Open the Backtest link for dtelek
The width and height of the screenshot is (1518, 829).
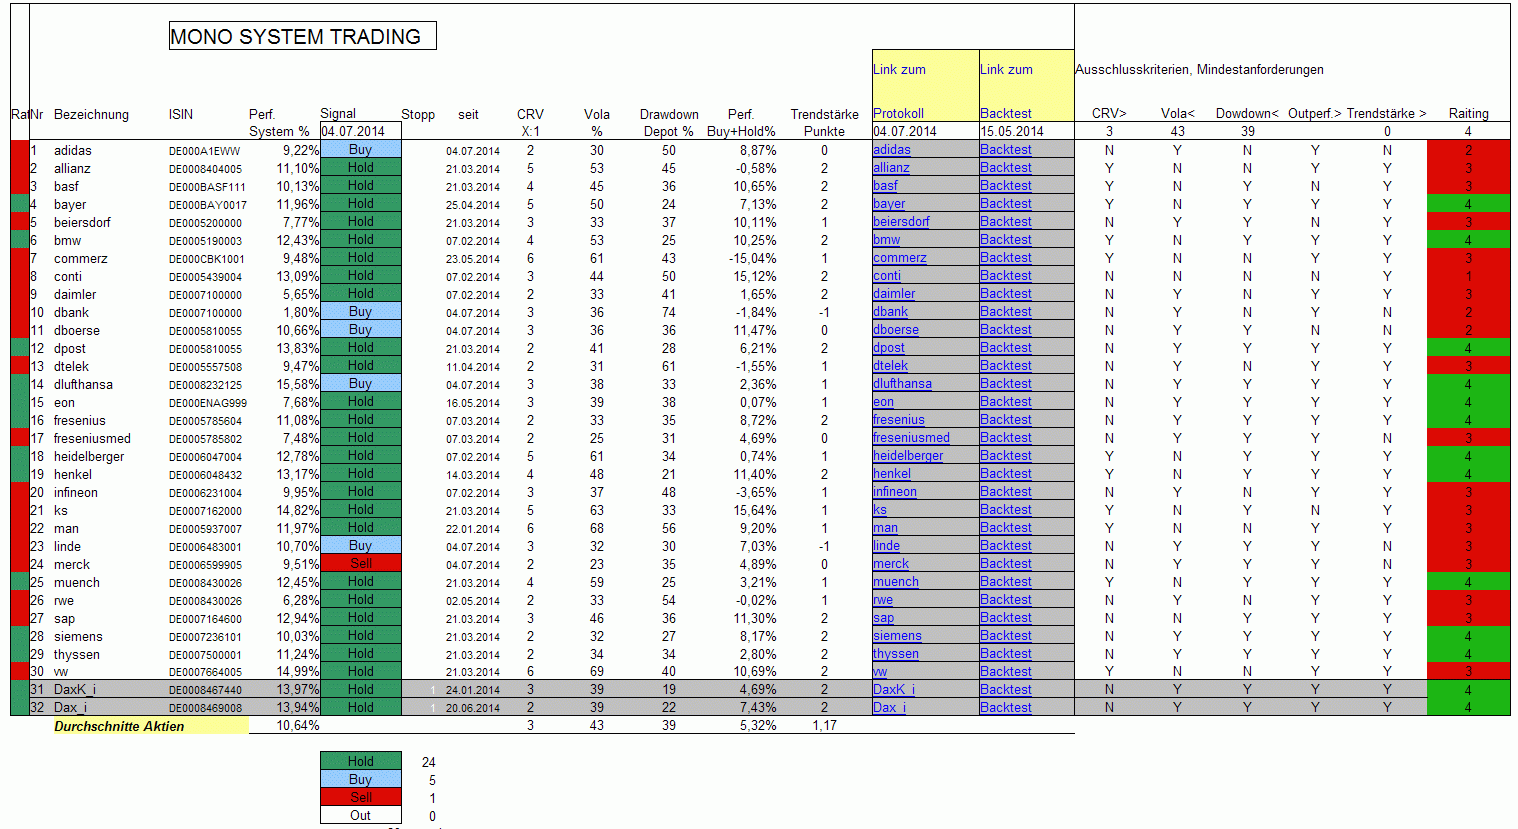point(1005,366)
